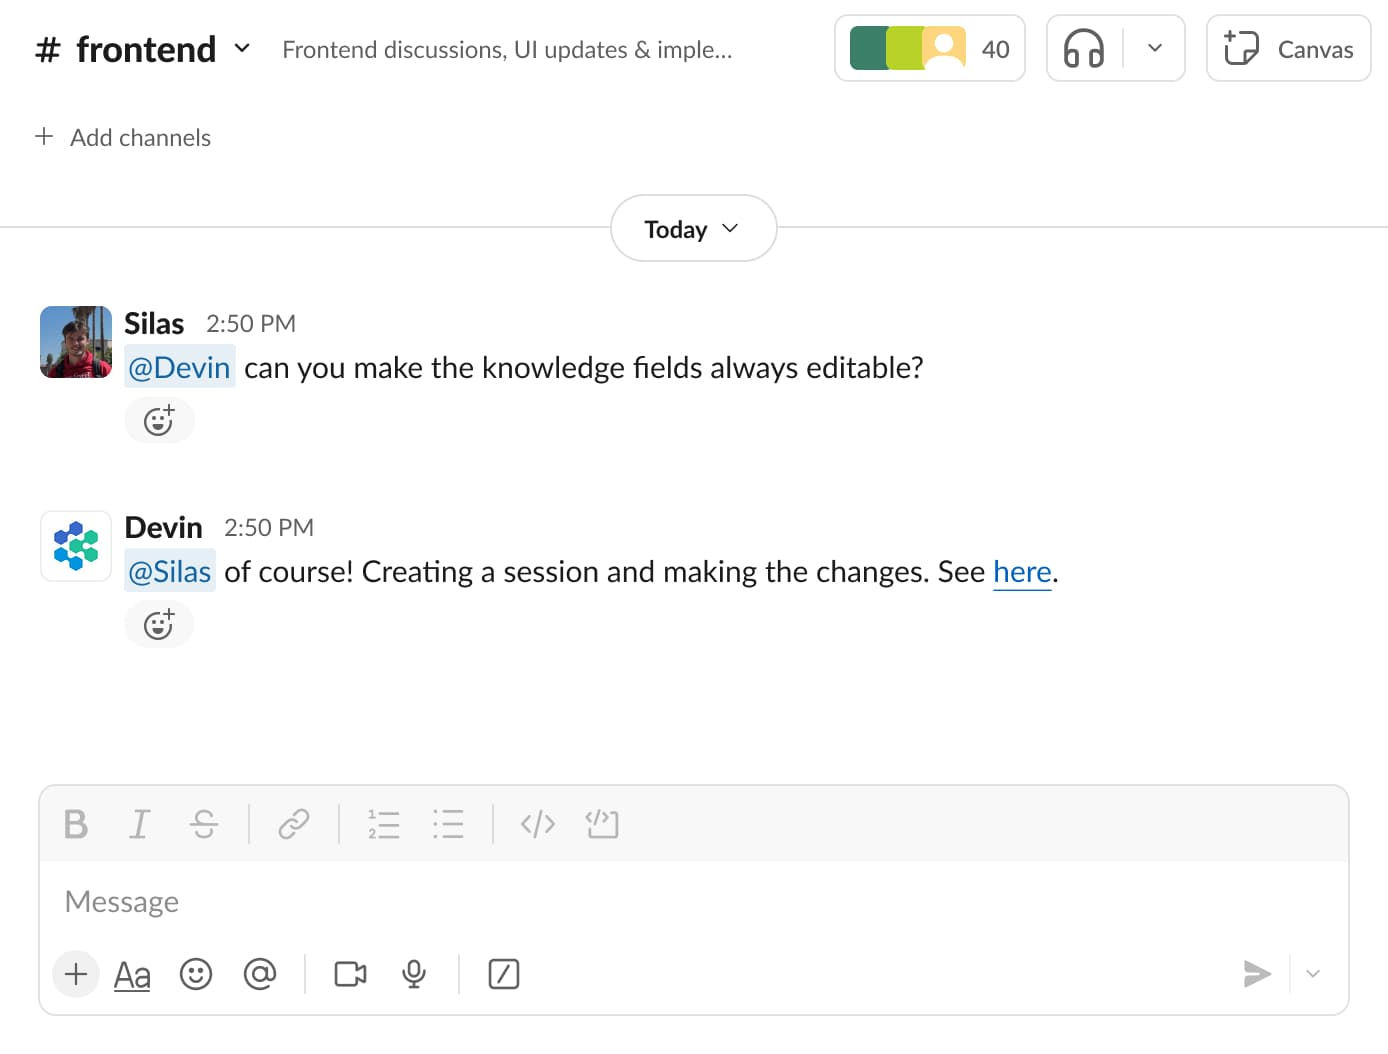Expand the huddle options chevron
The width and height of the screenshot is (1388, 1054).
[x=1154, y=48]
